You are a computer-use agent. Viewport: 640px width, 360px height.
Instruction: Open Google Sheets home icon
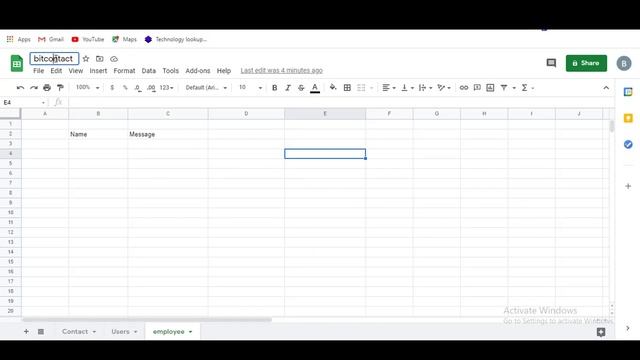[x=17, y=63]
